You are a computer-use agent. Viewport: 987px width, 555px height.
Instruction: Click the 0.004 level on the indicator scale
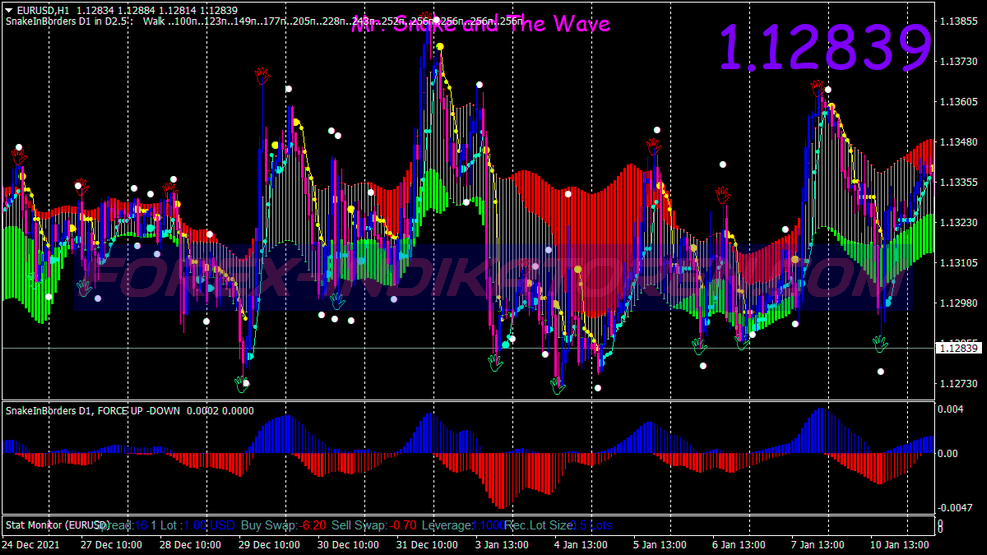(950, 410)
